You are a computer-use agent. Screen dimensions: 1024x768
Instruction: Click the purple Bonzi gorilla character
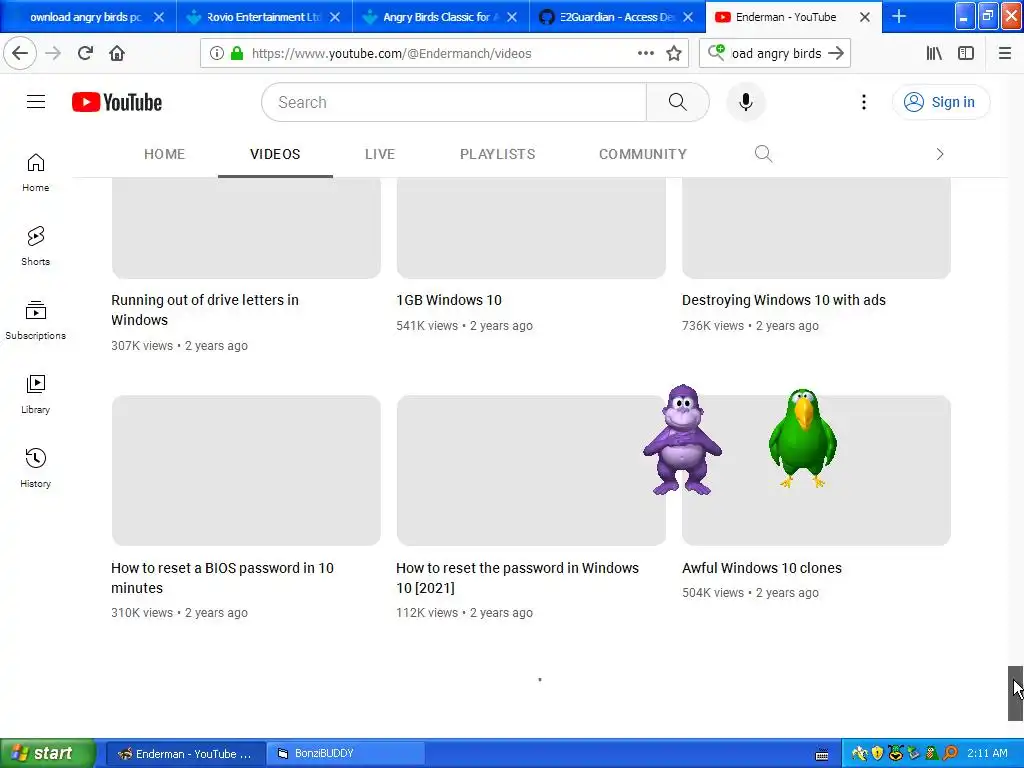pos(682,440)
